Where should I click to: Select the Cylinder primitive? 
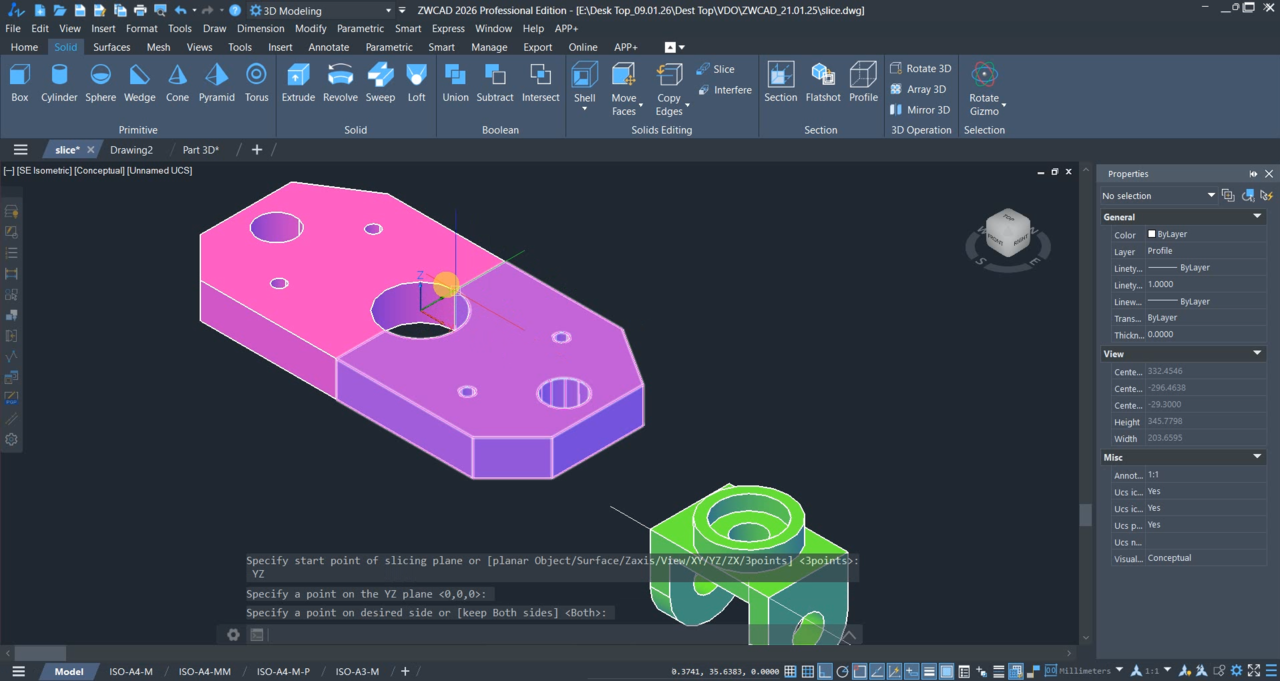coord(59,82)
